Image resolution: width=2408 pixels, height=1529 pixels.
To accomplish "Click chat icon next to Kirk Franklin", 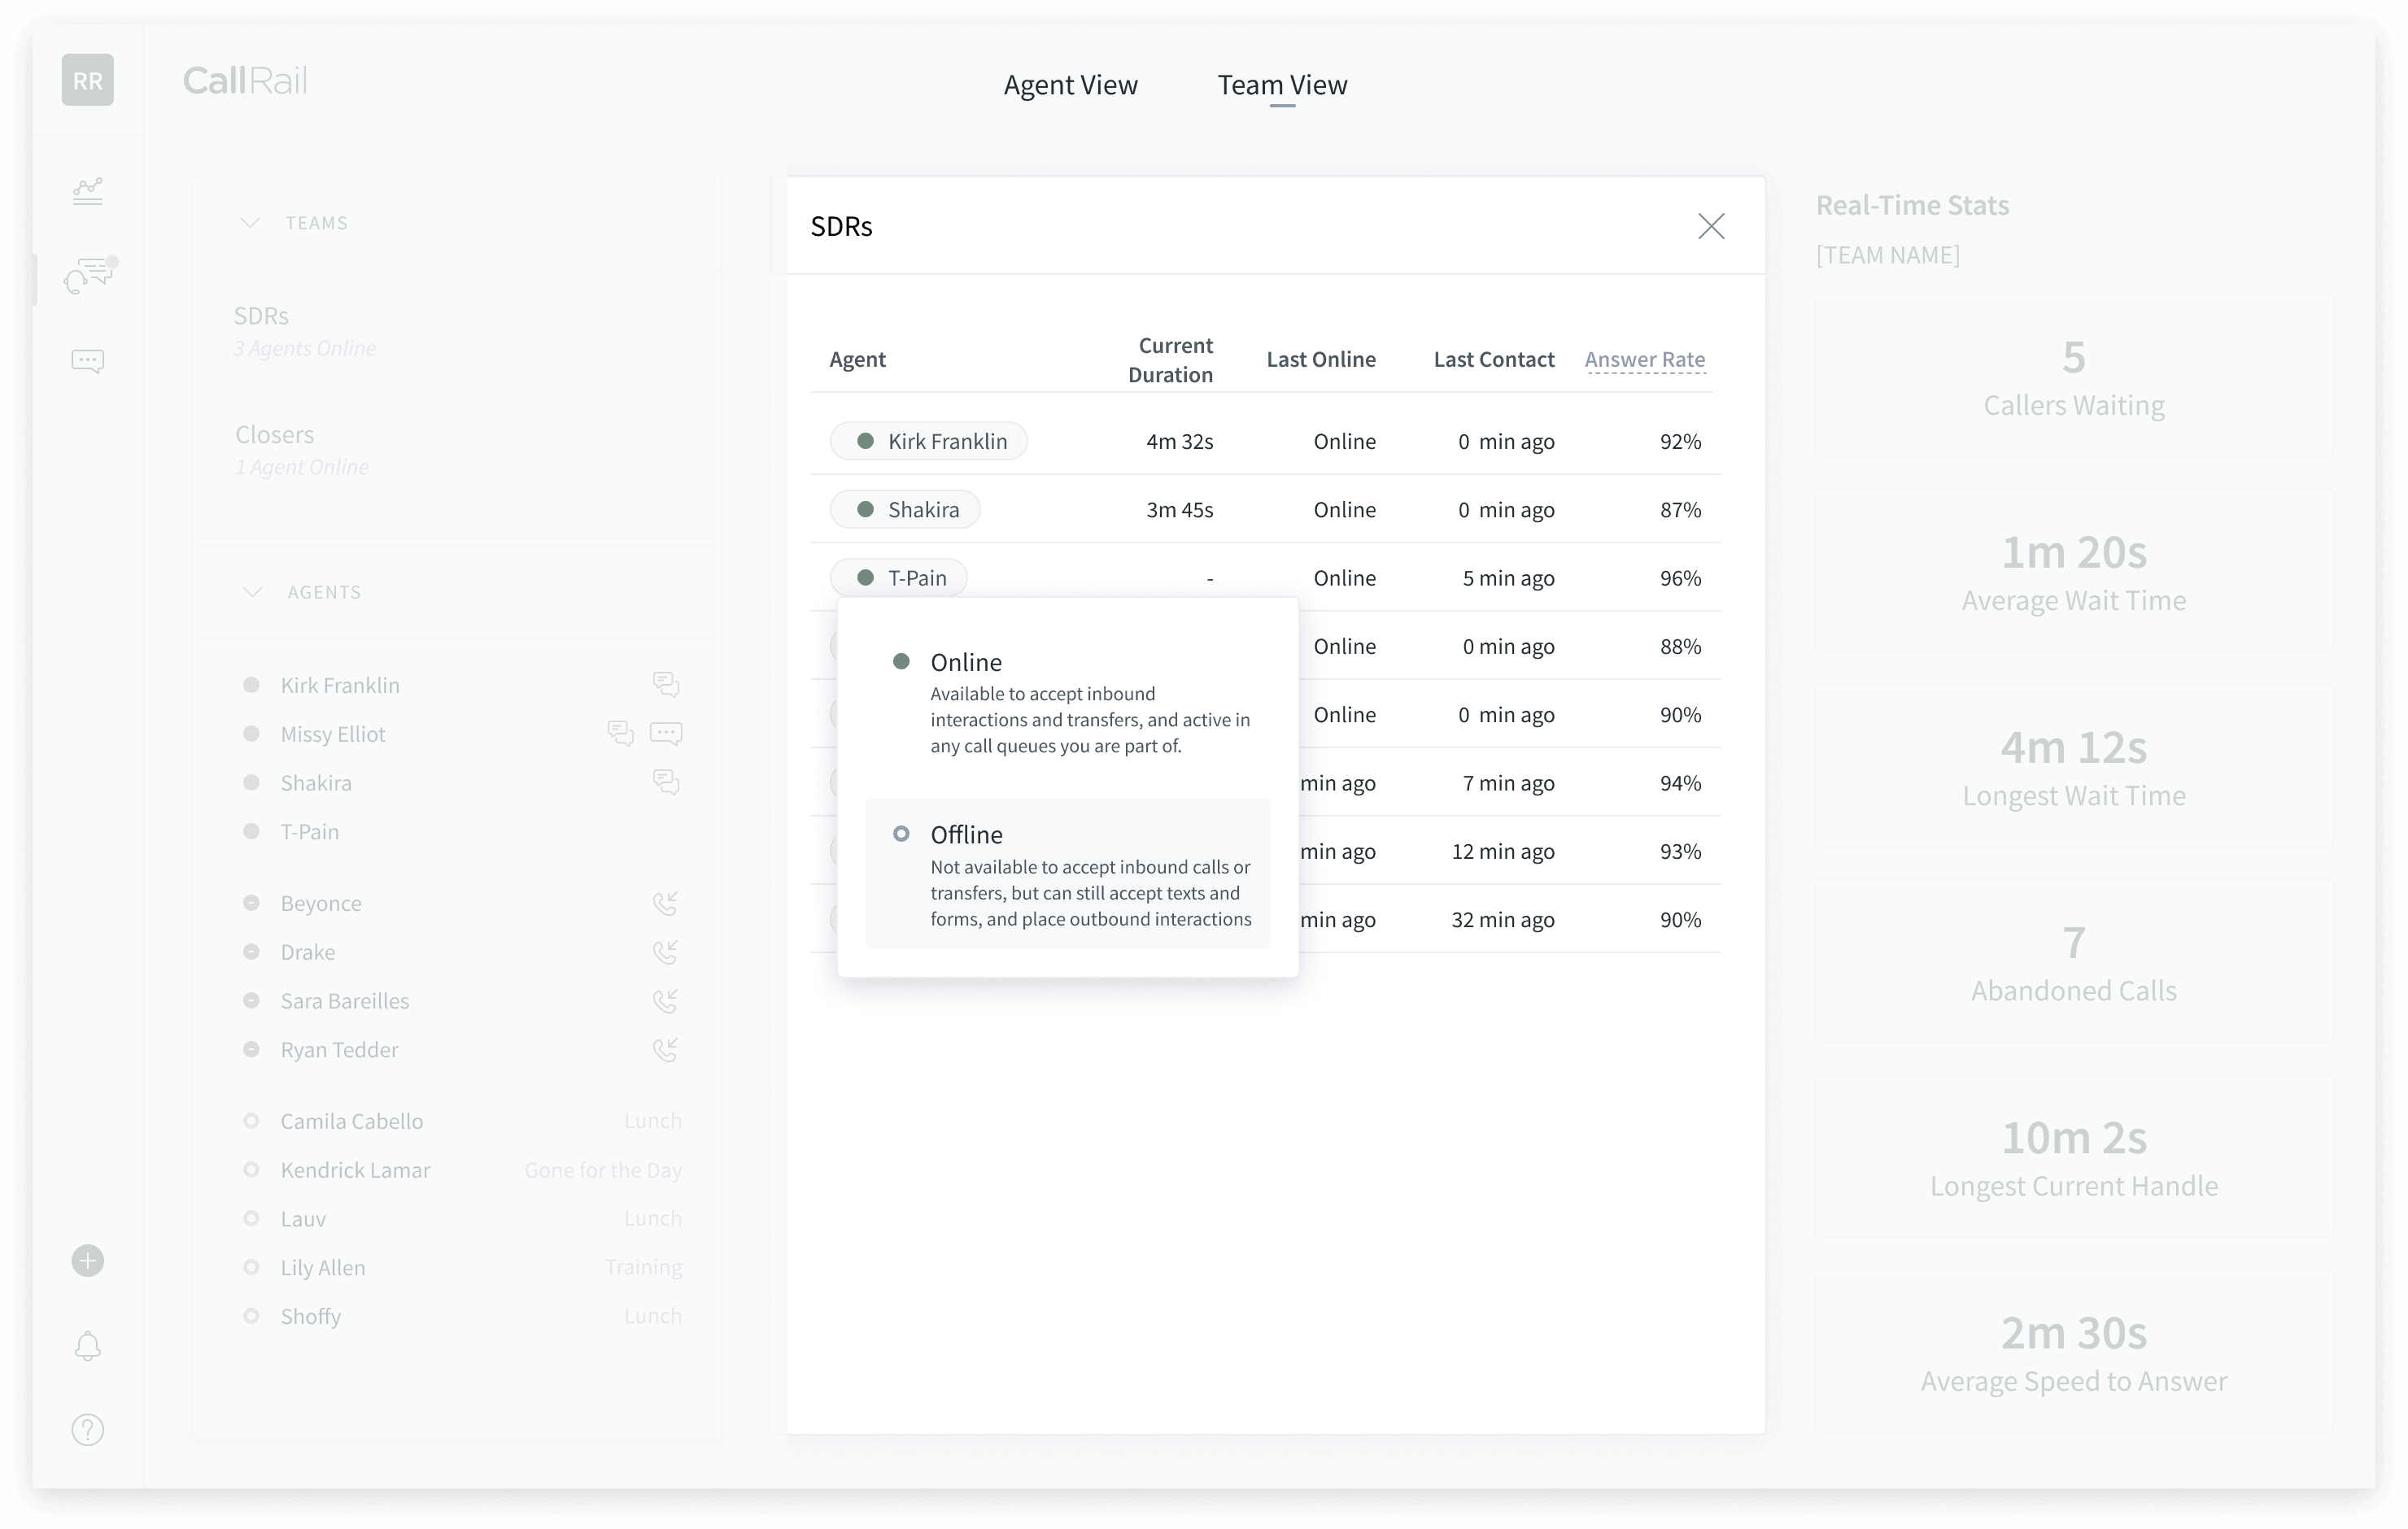I will tap(666, 684).
